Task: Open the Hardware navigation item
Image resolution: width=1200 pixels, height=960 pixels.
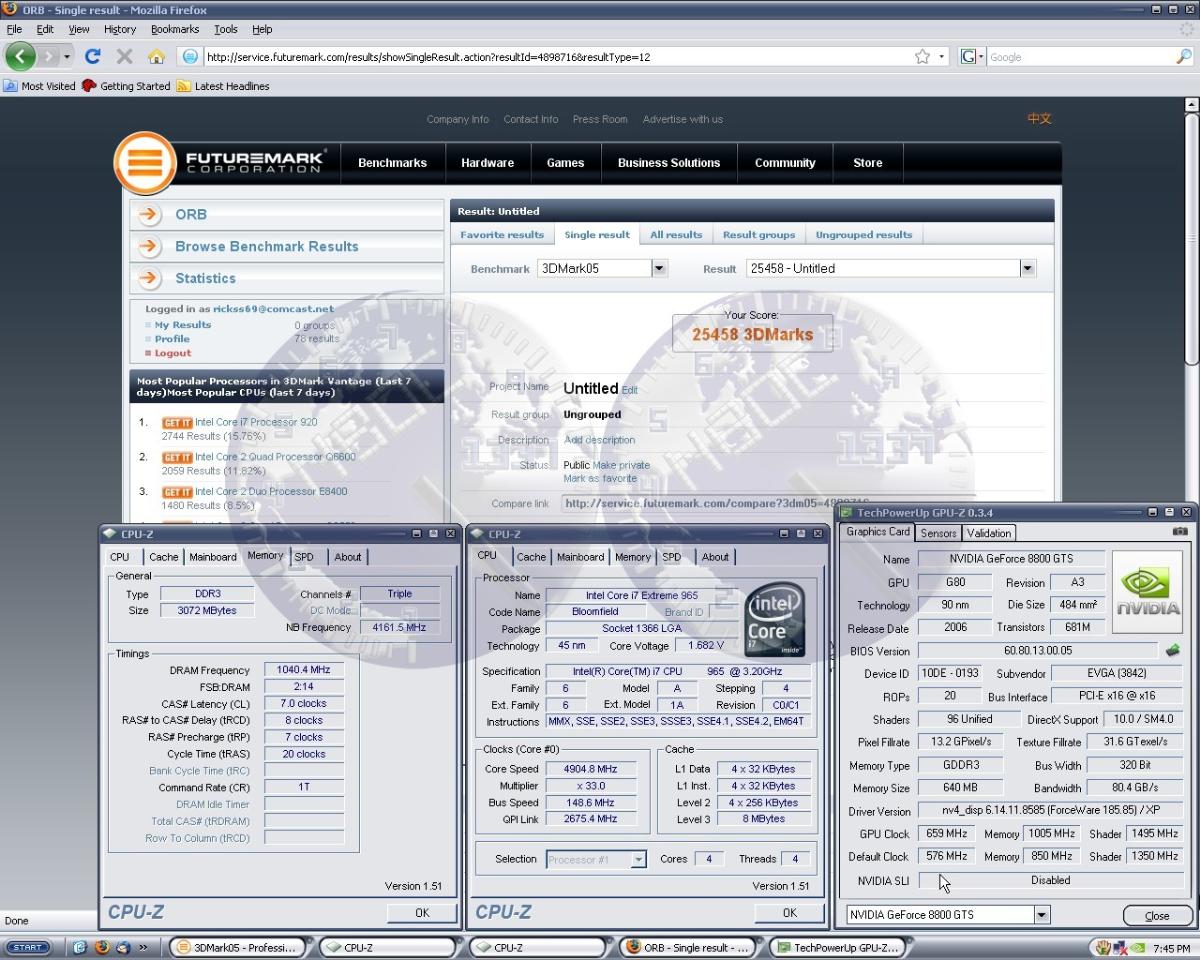Action: (x=488, y=163)
